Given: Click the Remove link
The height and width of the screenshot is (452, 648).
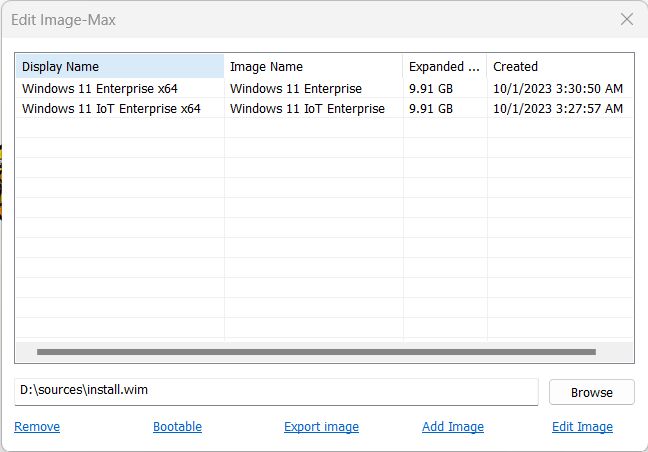Looking at the screenshot, I should point(37,426).
